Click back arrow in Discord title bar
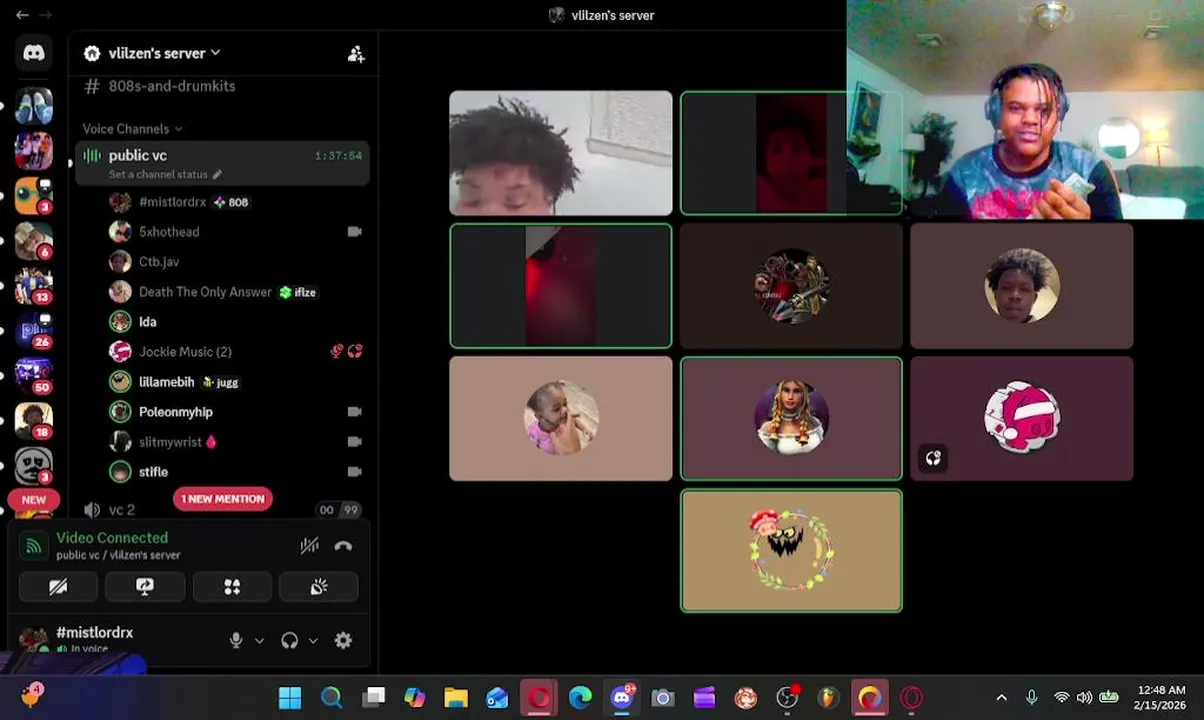The image size is (1204, 720). 22,15
